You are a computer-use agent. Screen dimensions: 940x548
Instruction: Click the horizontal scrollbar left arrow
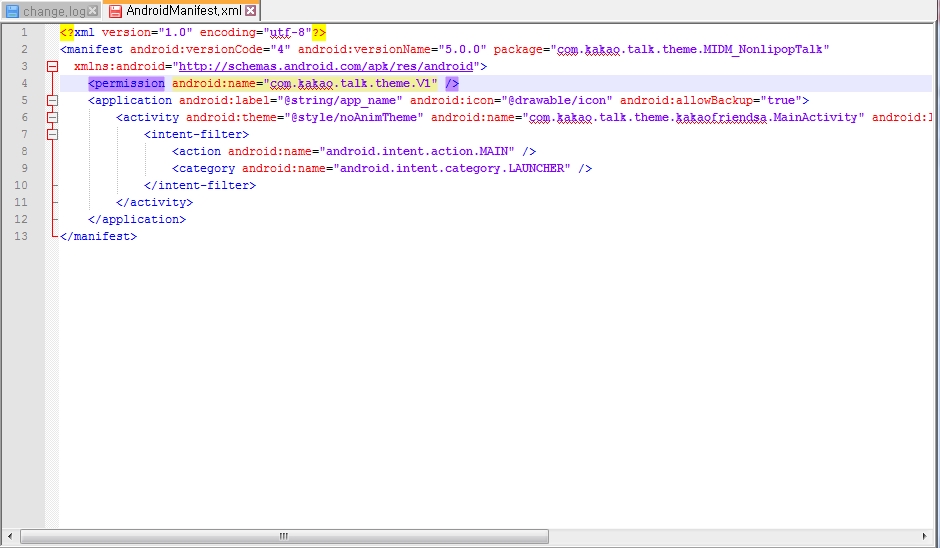point(10,538)
